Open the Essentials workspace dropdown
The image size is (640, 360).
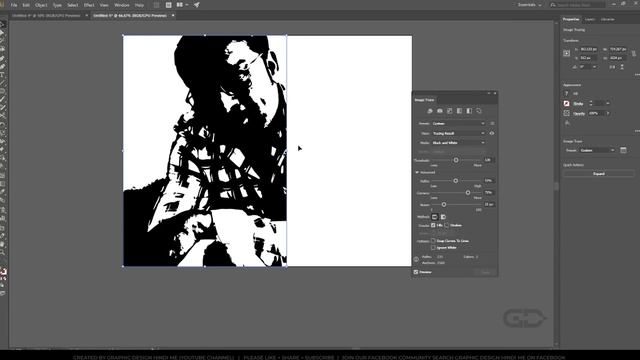tap(529, 5)
